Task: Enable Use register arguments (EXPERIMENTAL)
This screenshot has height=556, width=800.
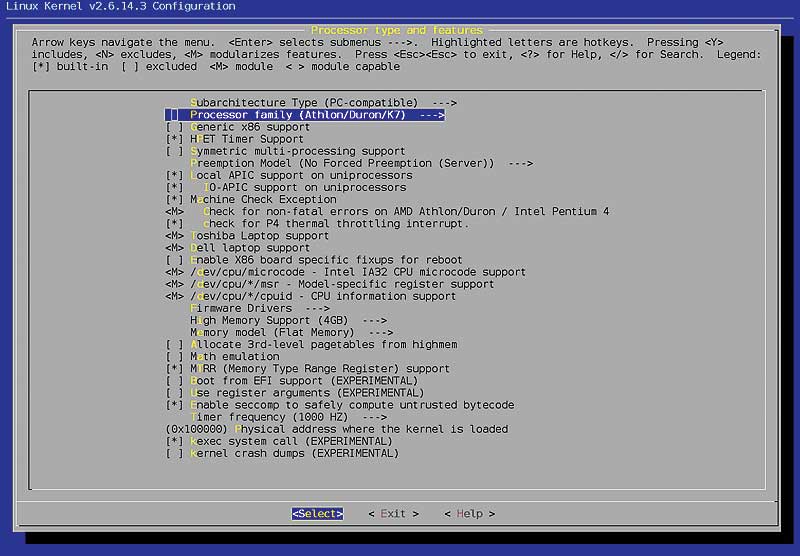Action: (295, 393)
